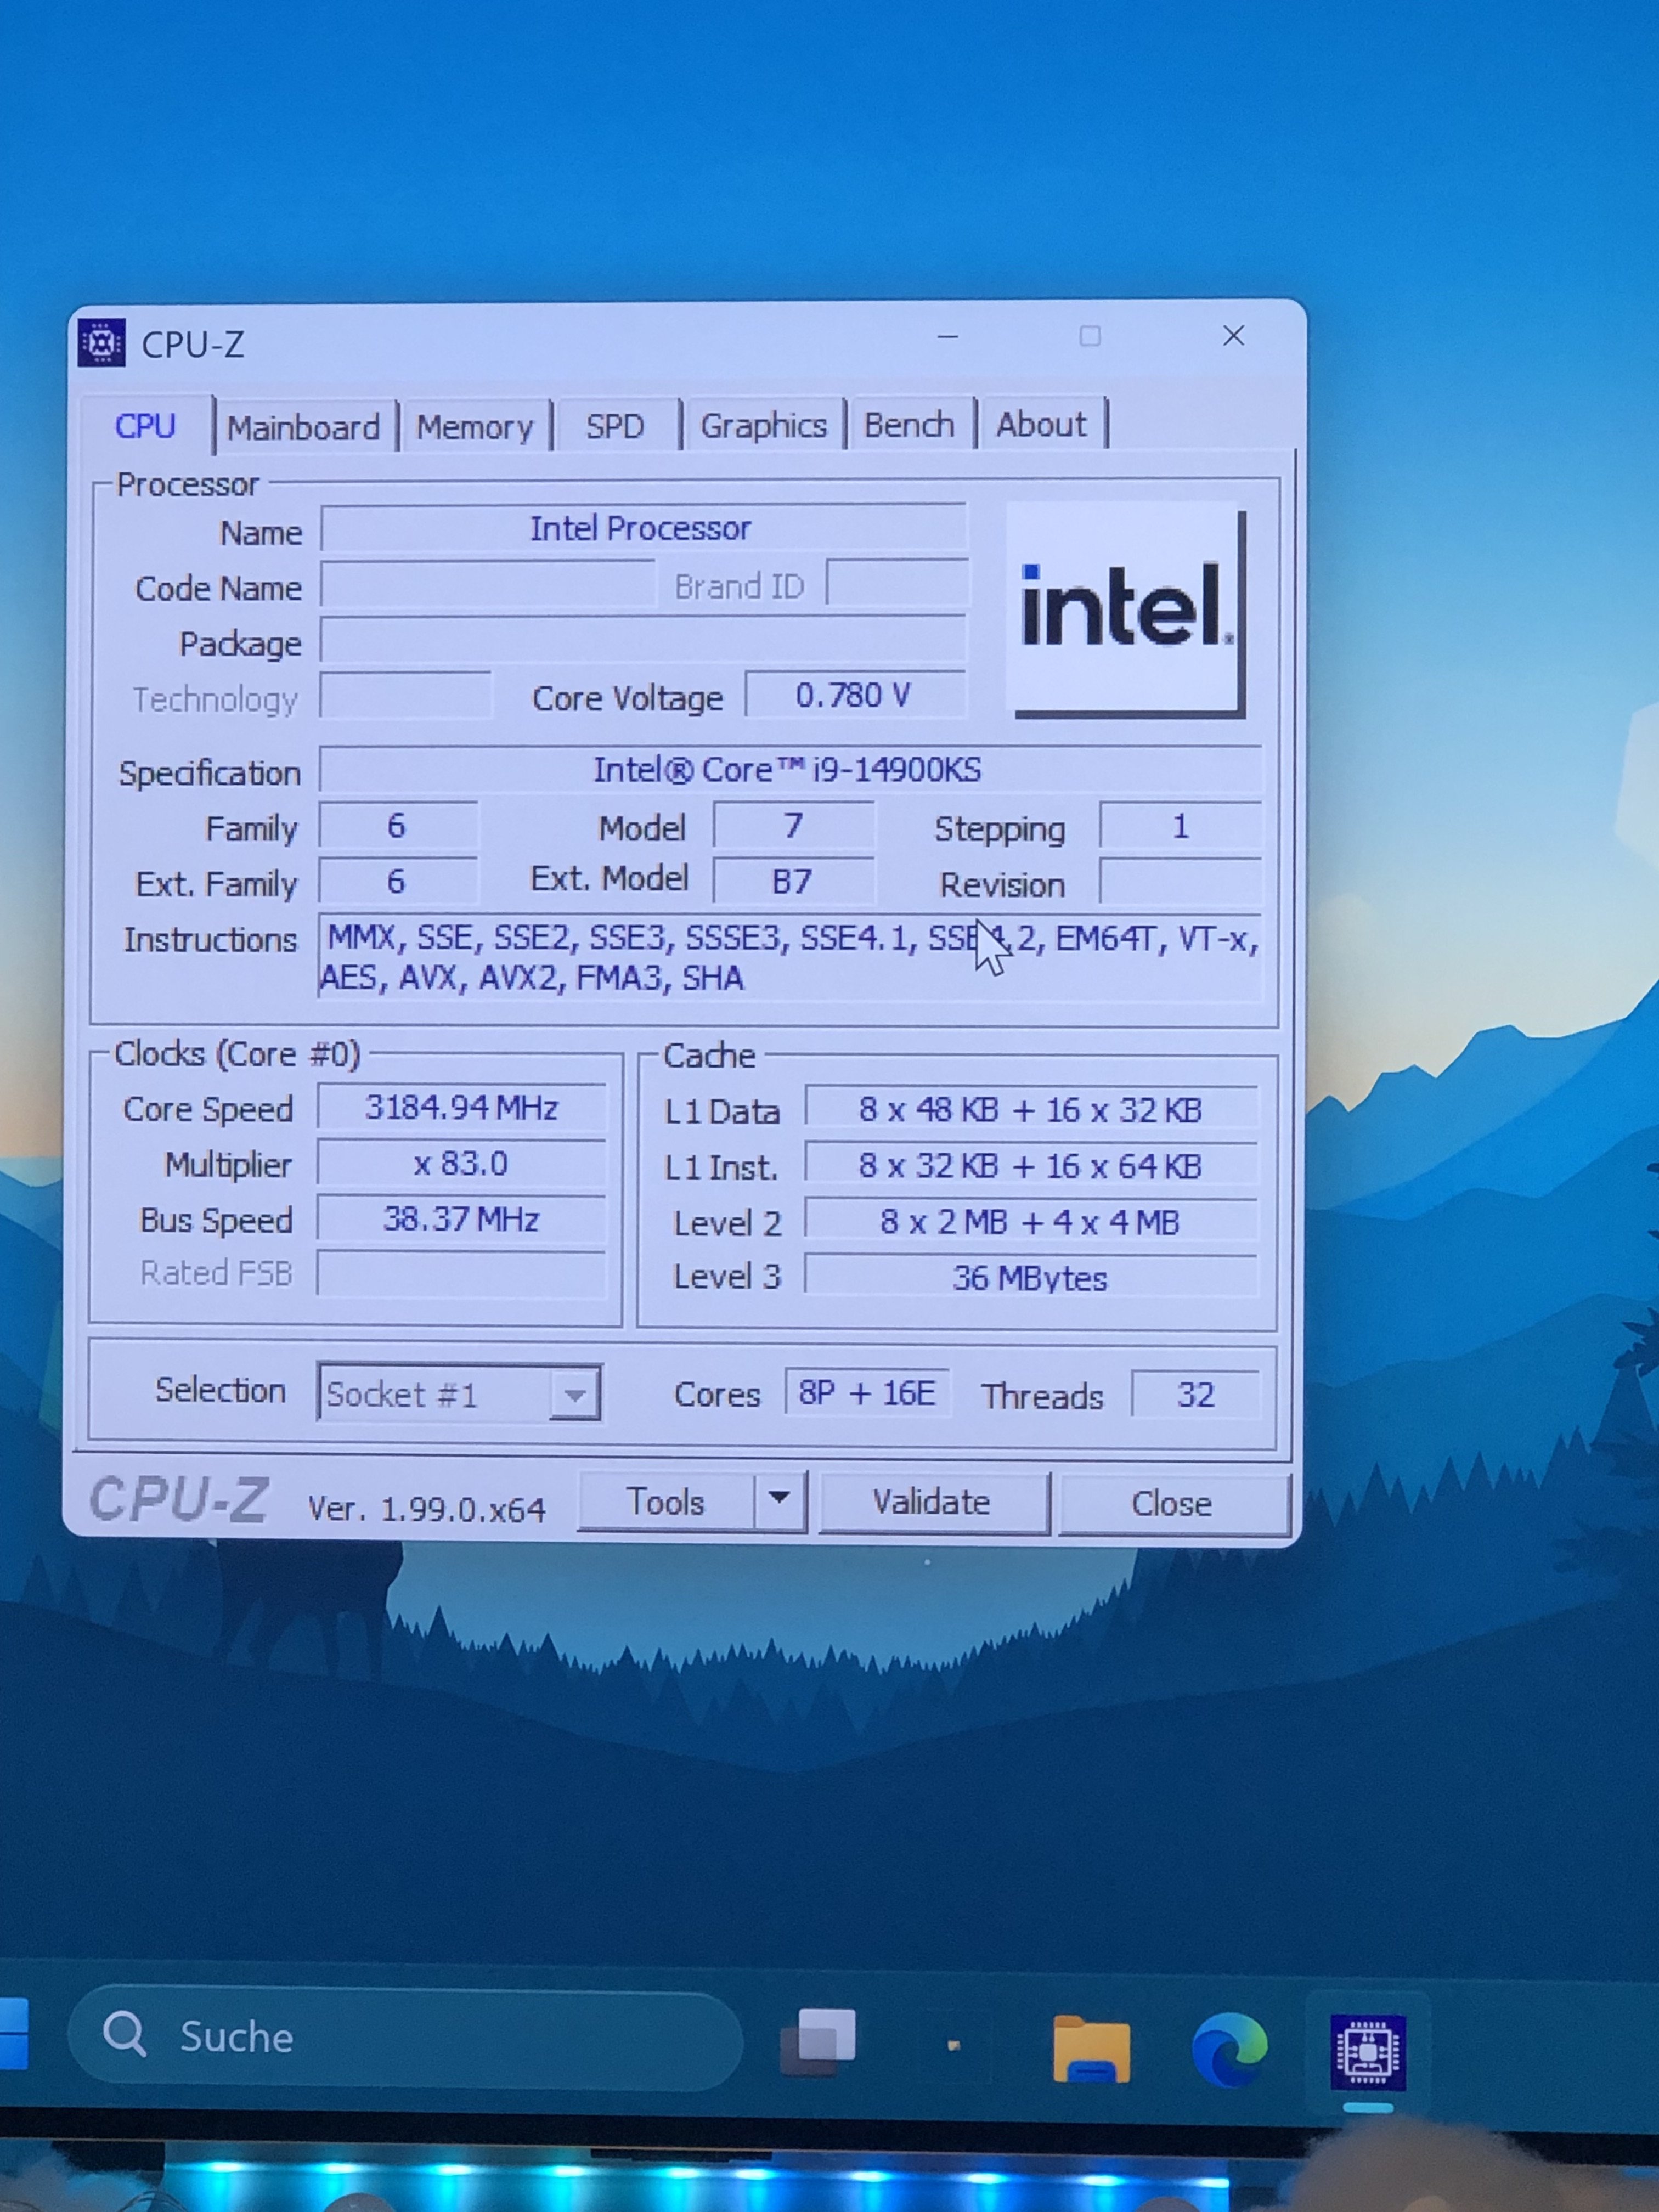Launch Microsoft Edge from the taskbar

point(1229,2049)
